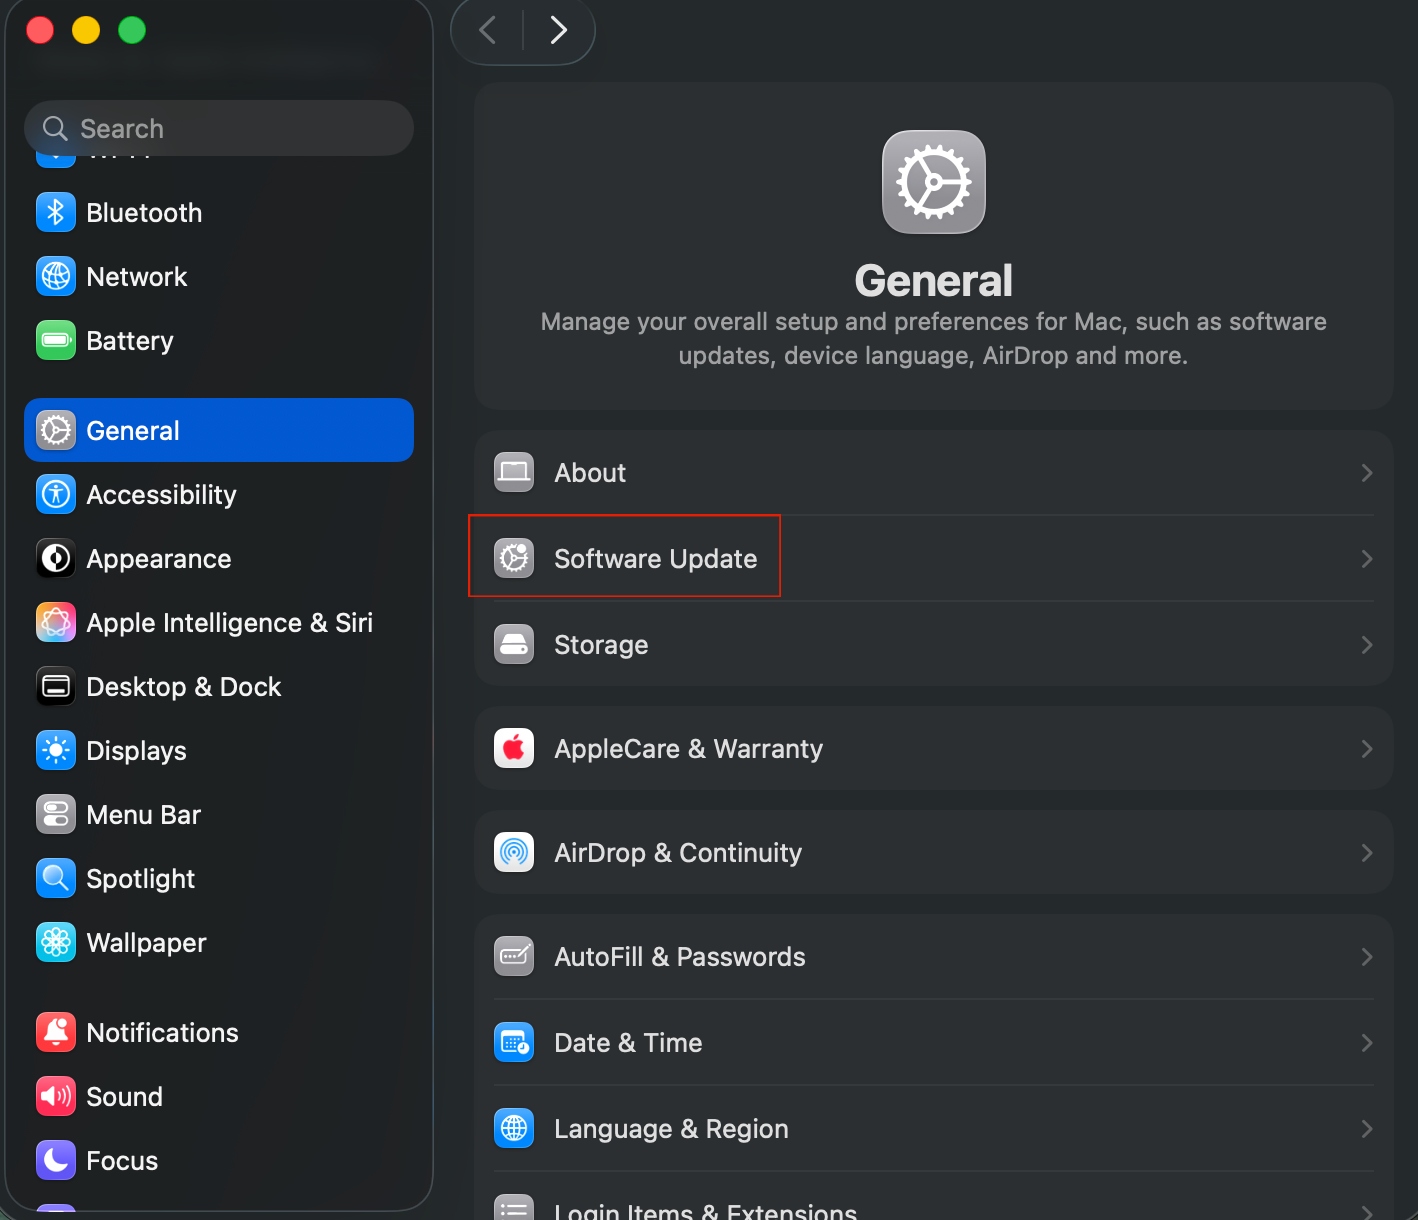Expand the AirDrop & Continuity chevron
Viewport: 1418px width, 1220px height.
1367,853
